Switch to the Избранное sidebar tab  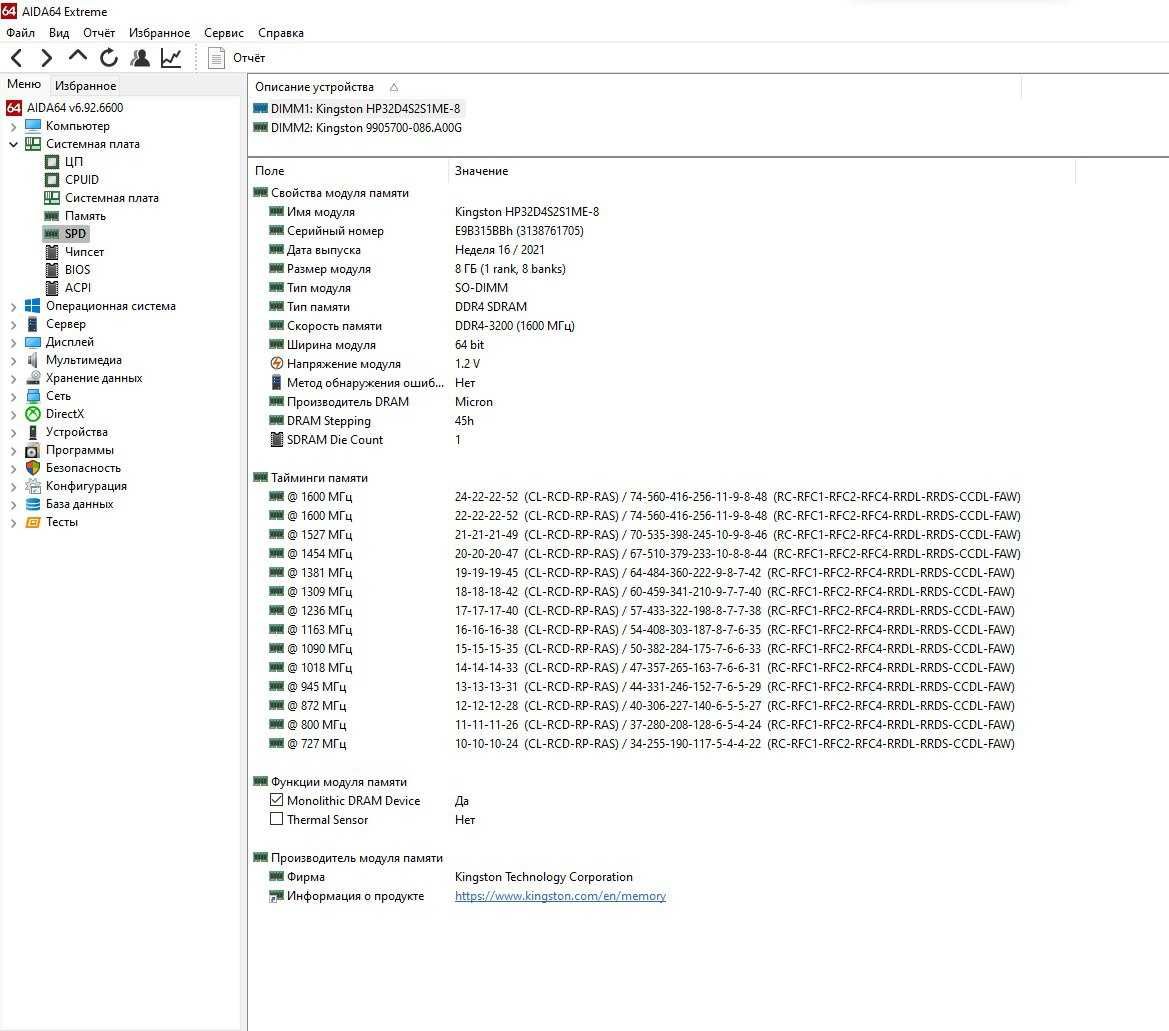tap(85, 85)
